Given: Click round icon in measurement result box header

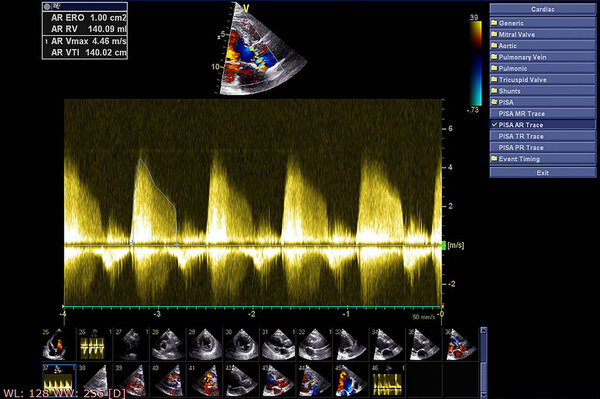Looking at the screenshot, I should 47,7.
